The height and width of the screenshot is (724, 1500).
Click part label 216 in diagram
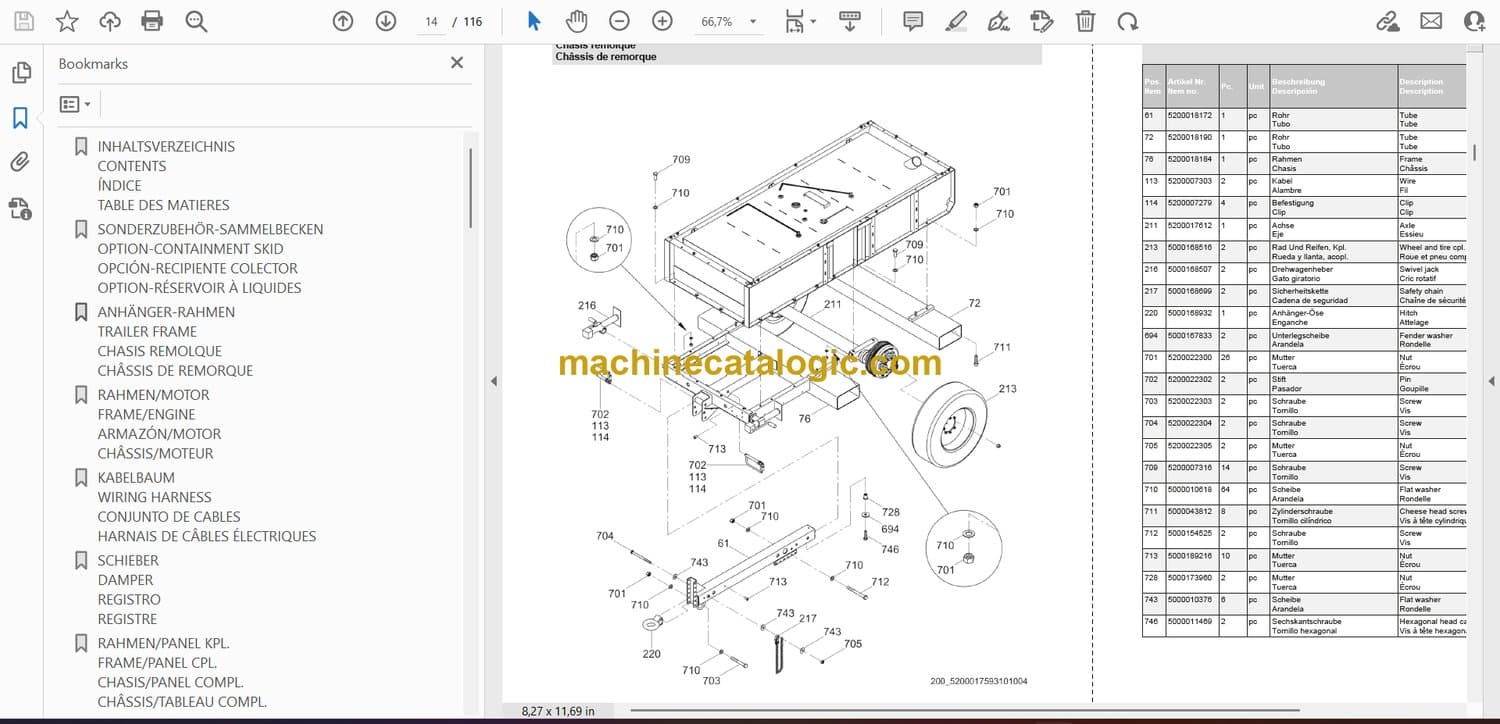586,306
